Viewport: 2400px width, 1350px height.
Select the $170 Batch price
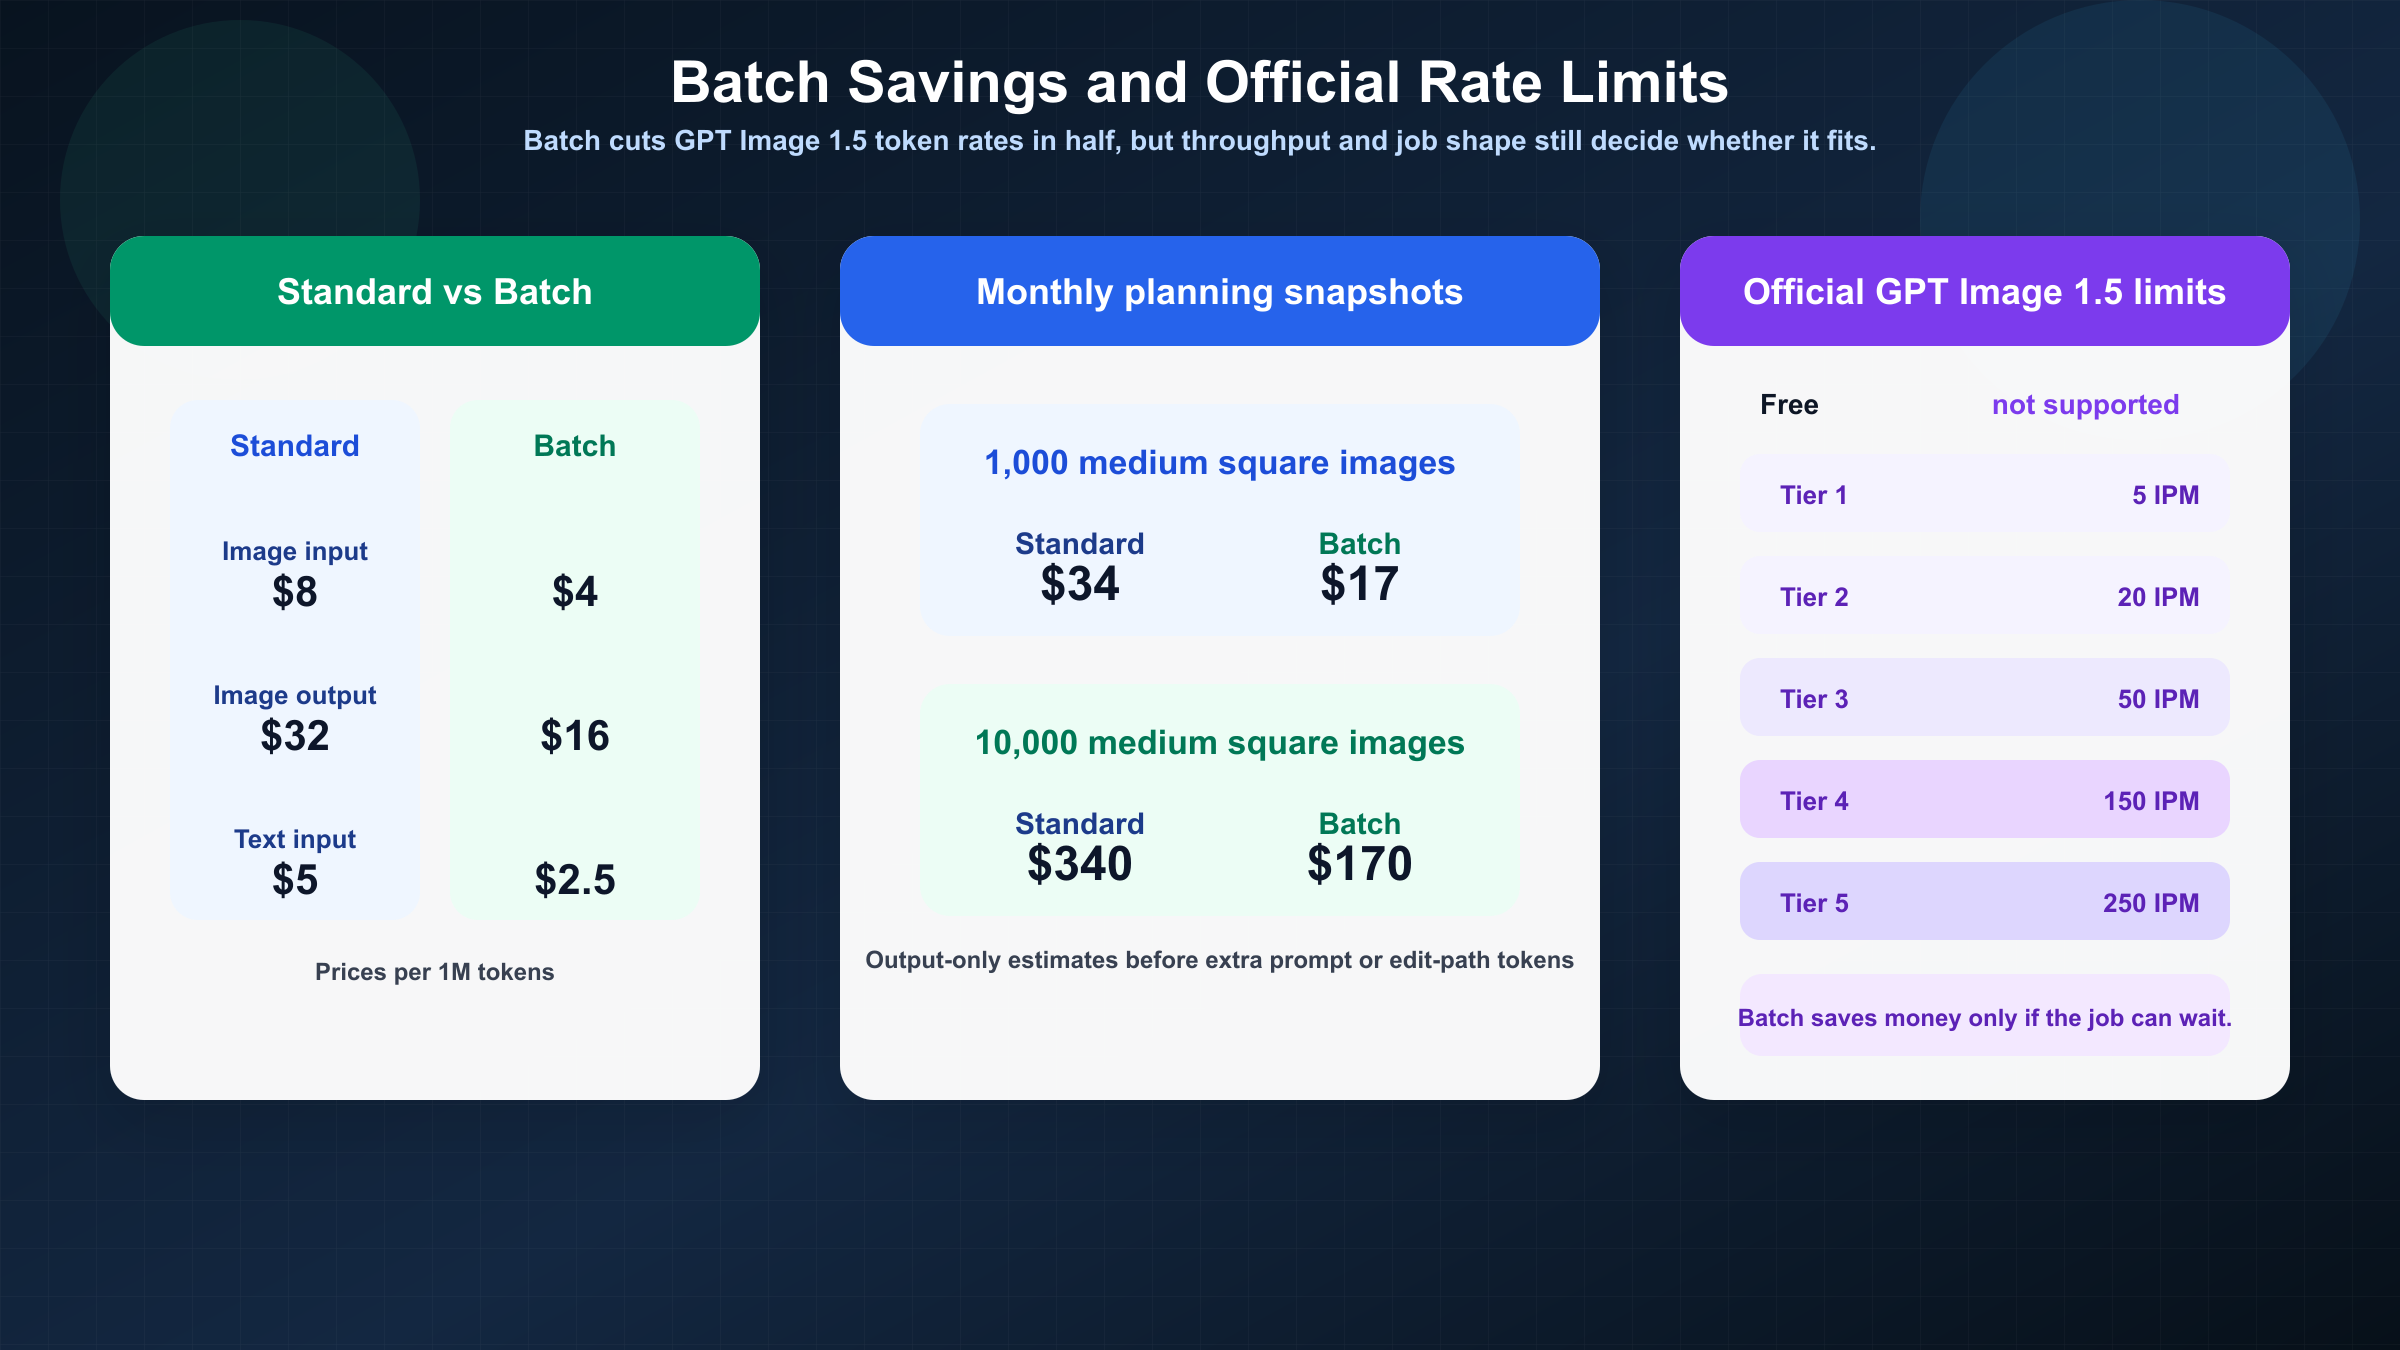[x=1359, y=864]
